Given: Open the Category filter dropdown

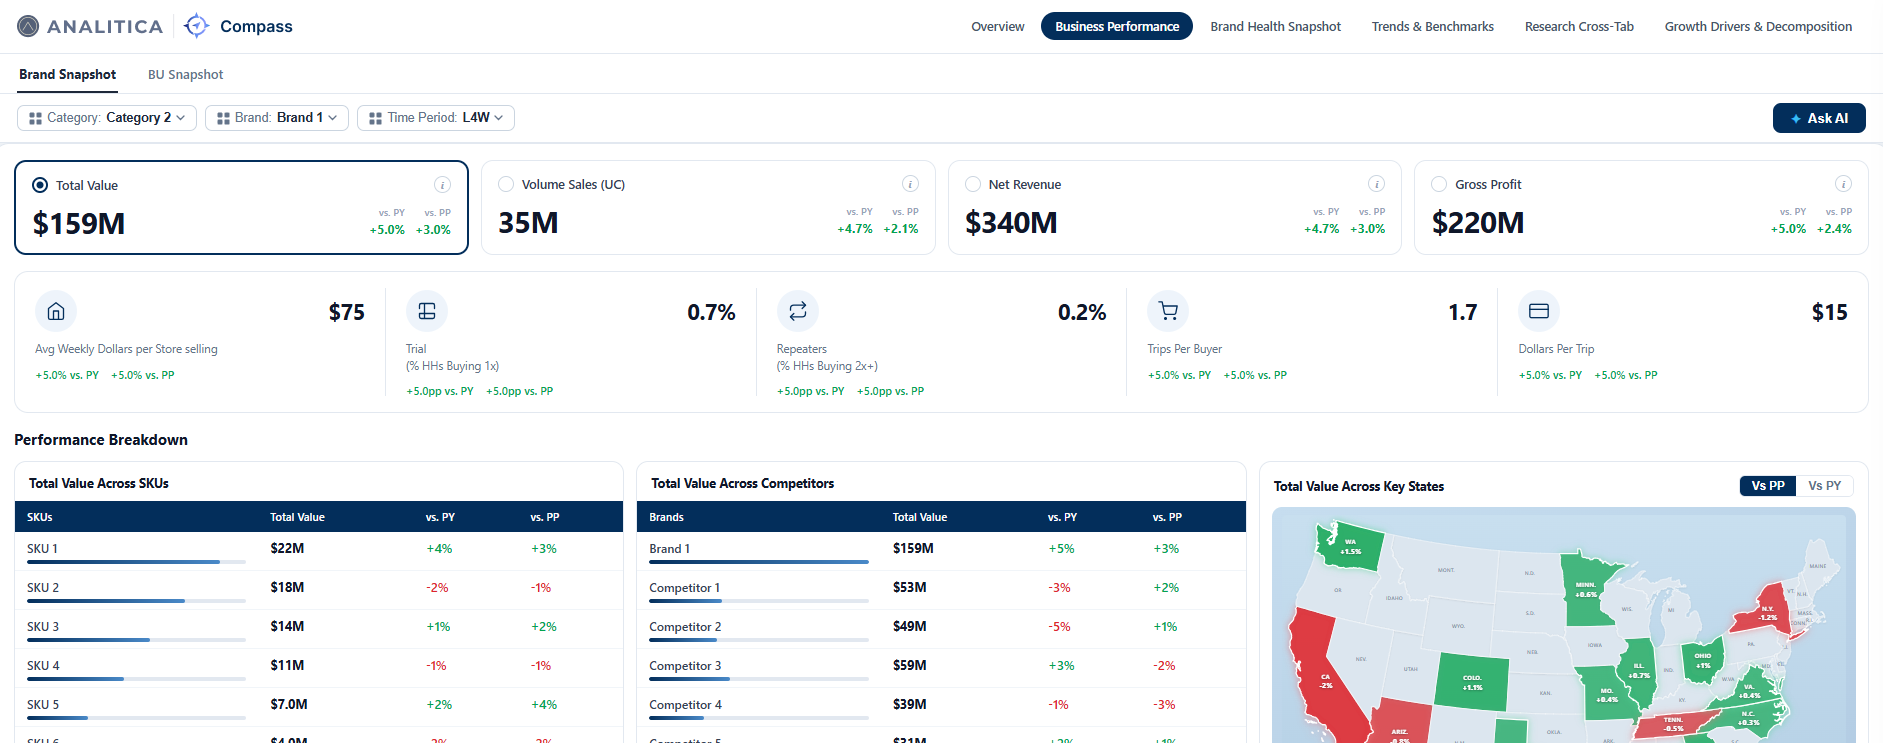Looking at the screenshot, I should click(x=107, y=118).
